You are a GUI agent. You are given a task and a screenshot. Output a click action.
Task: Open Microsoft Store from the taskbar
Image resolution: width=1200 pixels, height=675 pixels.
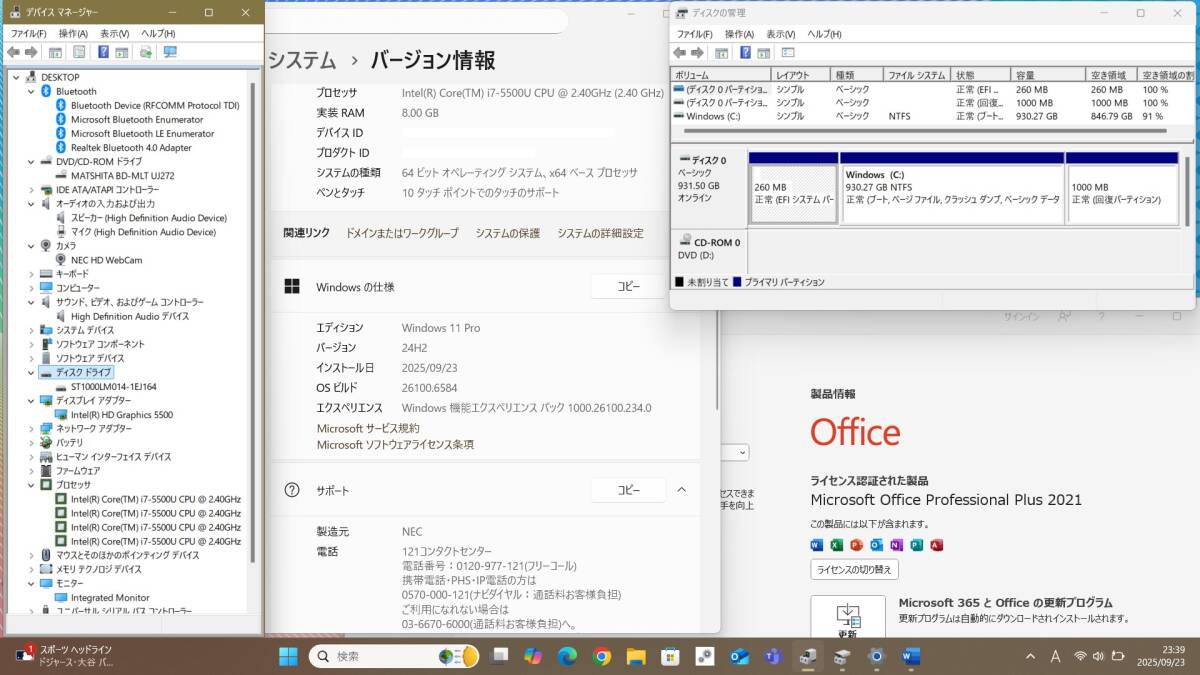click(x=671, y=656)
